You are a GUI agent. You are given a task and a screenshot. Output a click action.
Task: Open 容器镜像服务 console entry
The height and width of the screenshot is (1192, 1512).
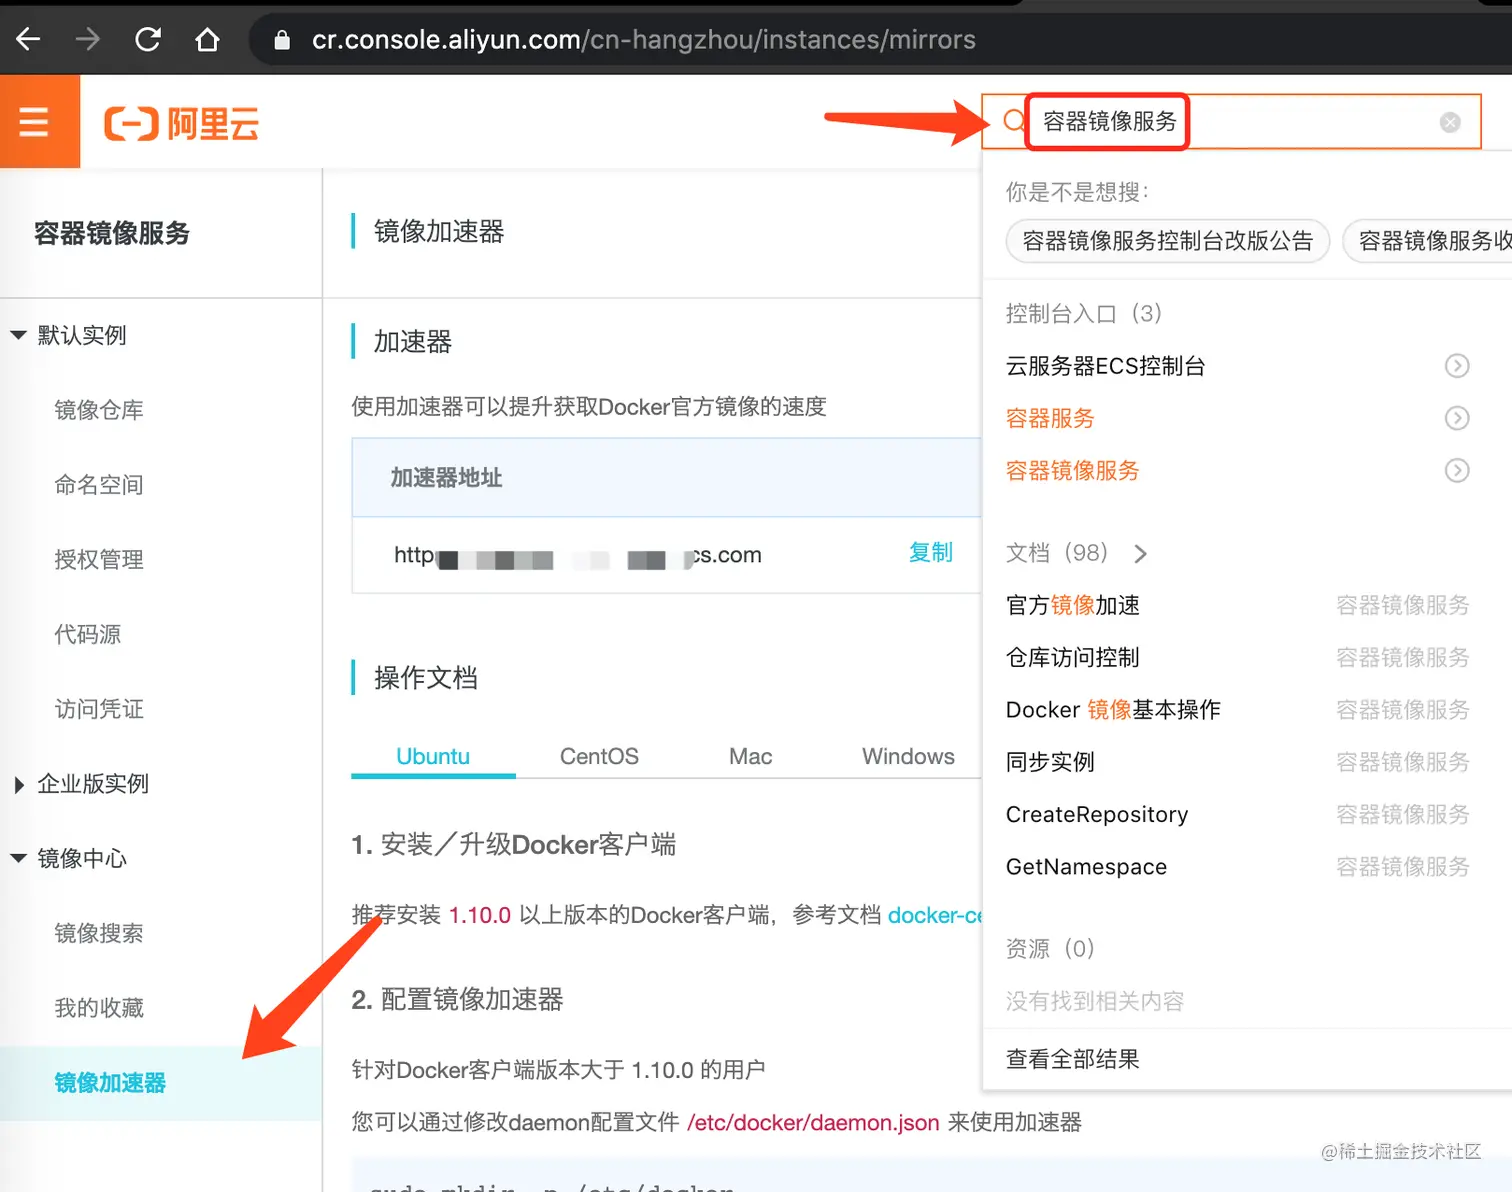[1072, 470]
